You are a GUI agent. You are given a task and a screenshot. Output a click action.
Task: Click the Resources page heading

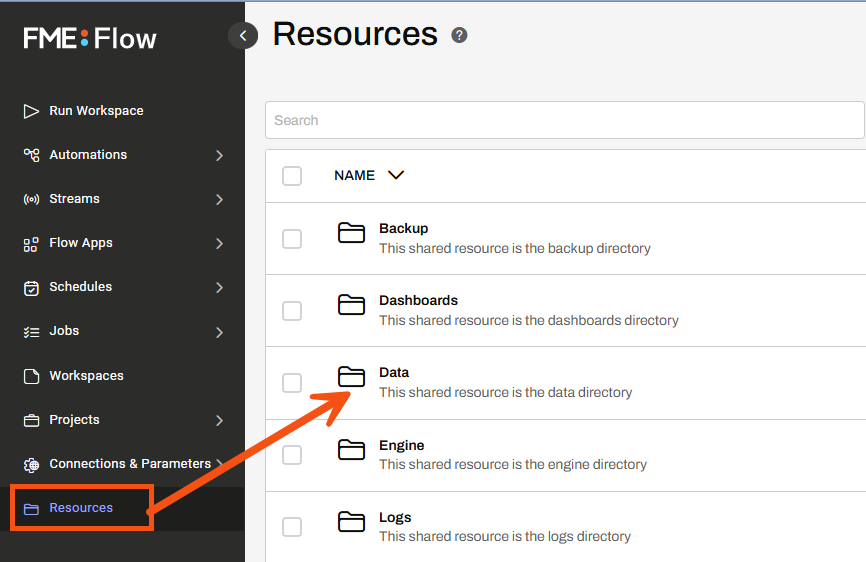[x=355, y=34]
